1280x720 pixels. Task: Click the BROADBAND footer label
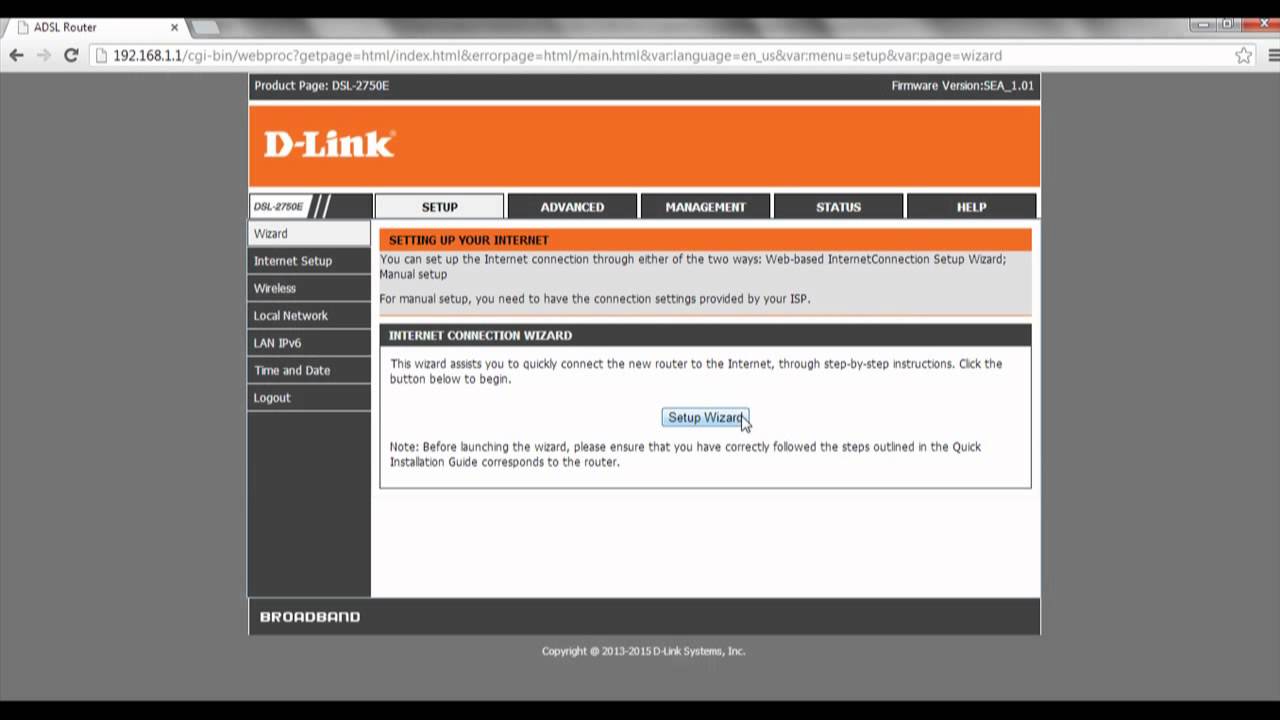coord(309,617)
